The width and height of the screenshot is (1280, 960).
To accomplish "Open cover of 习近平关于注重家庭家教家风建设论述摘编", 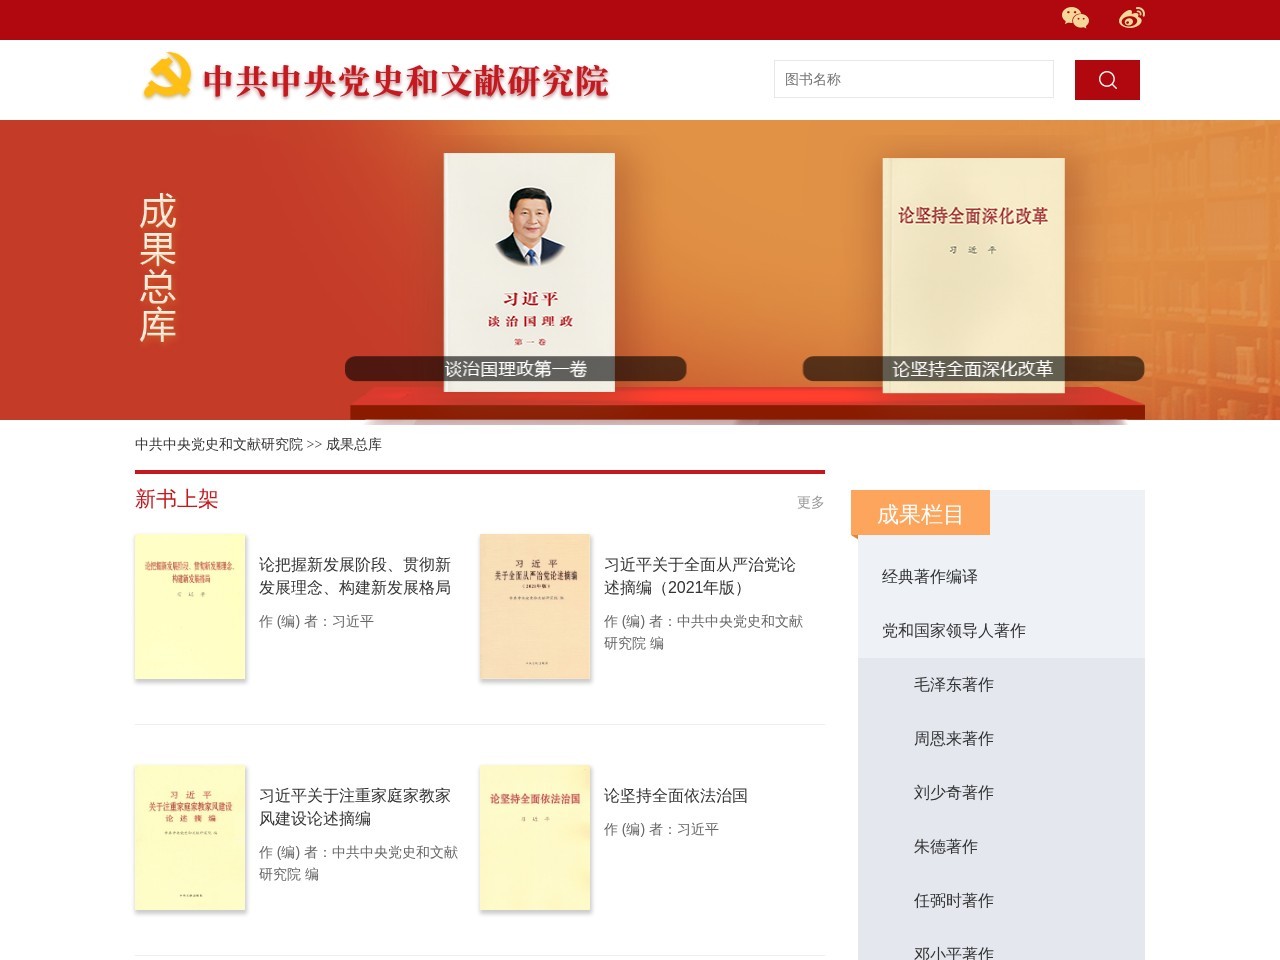I will pyautogui.click(x=190, y=838).
